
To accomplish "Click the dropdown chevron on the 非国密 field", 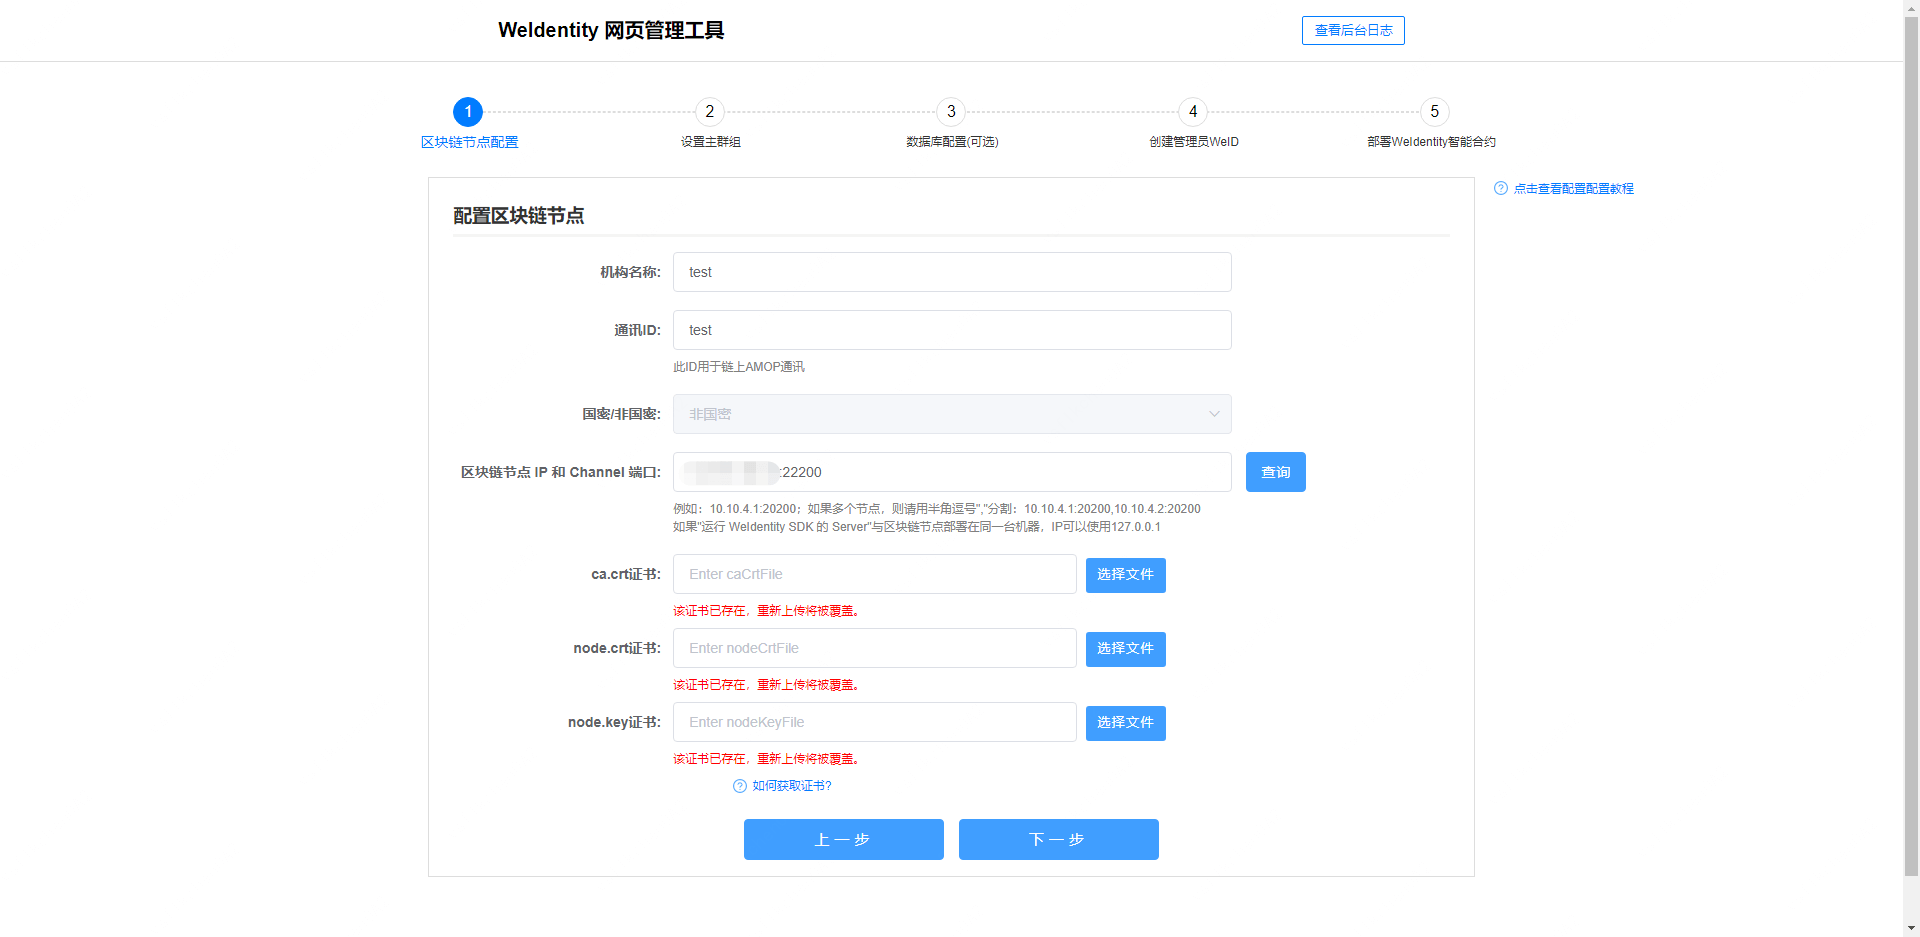I will tap(1213, 414).
